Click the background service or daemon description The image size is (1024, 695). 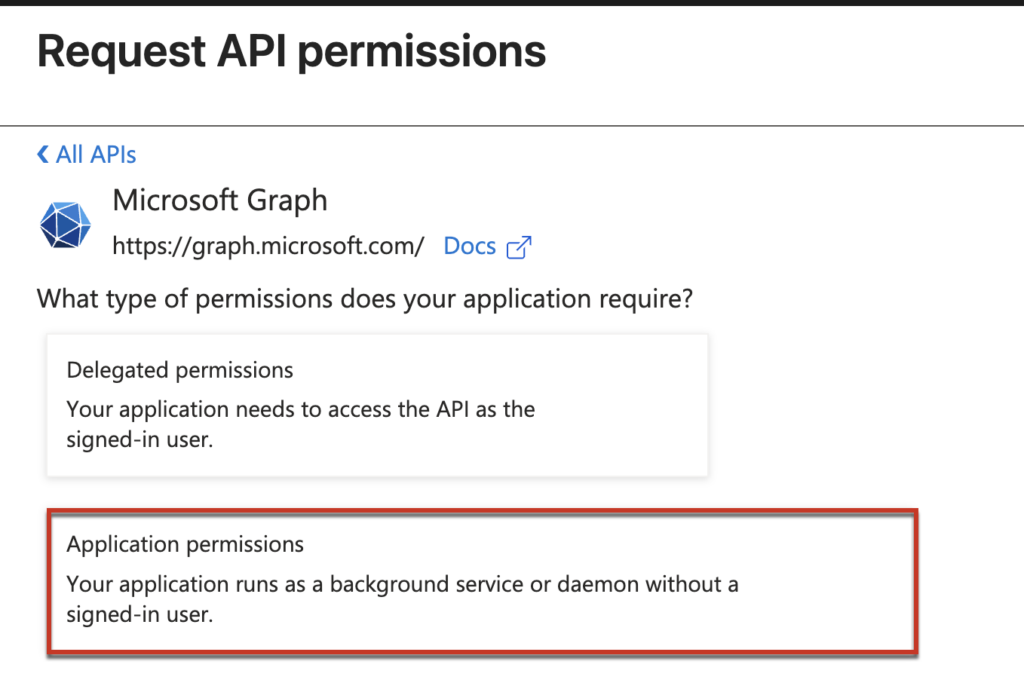(x=402, y=583)
